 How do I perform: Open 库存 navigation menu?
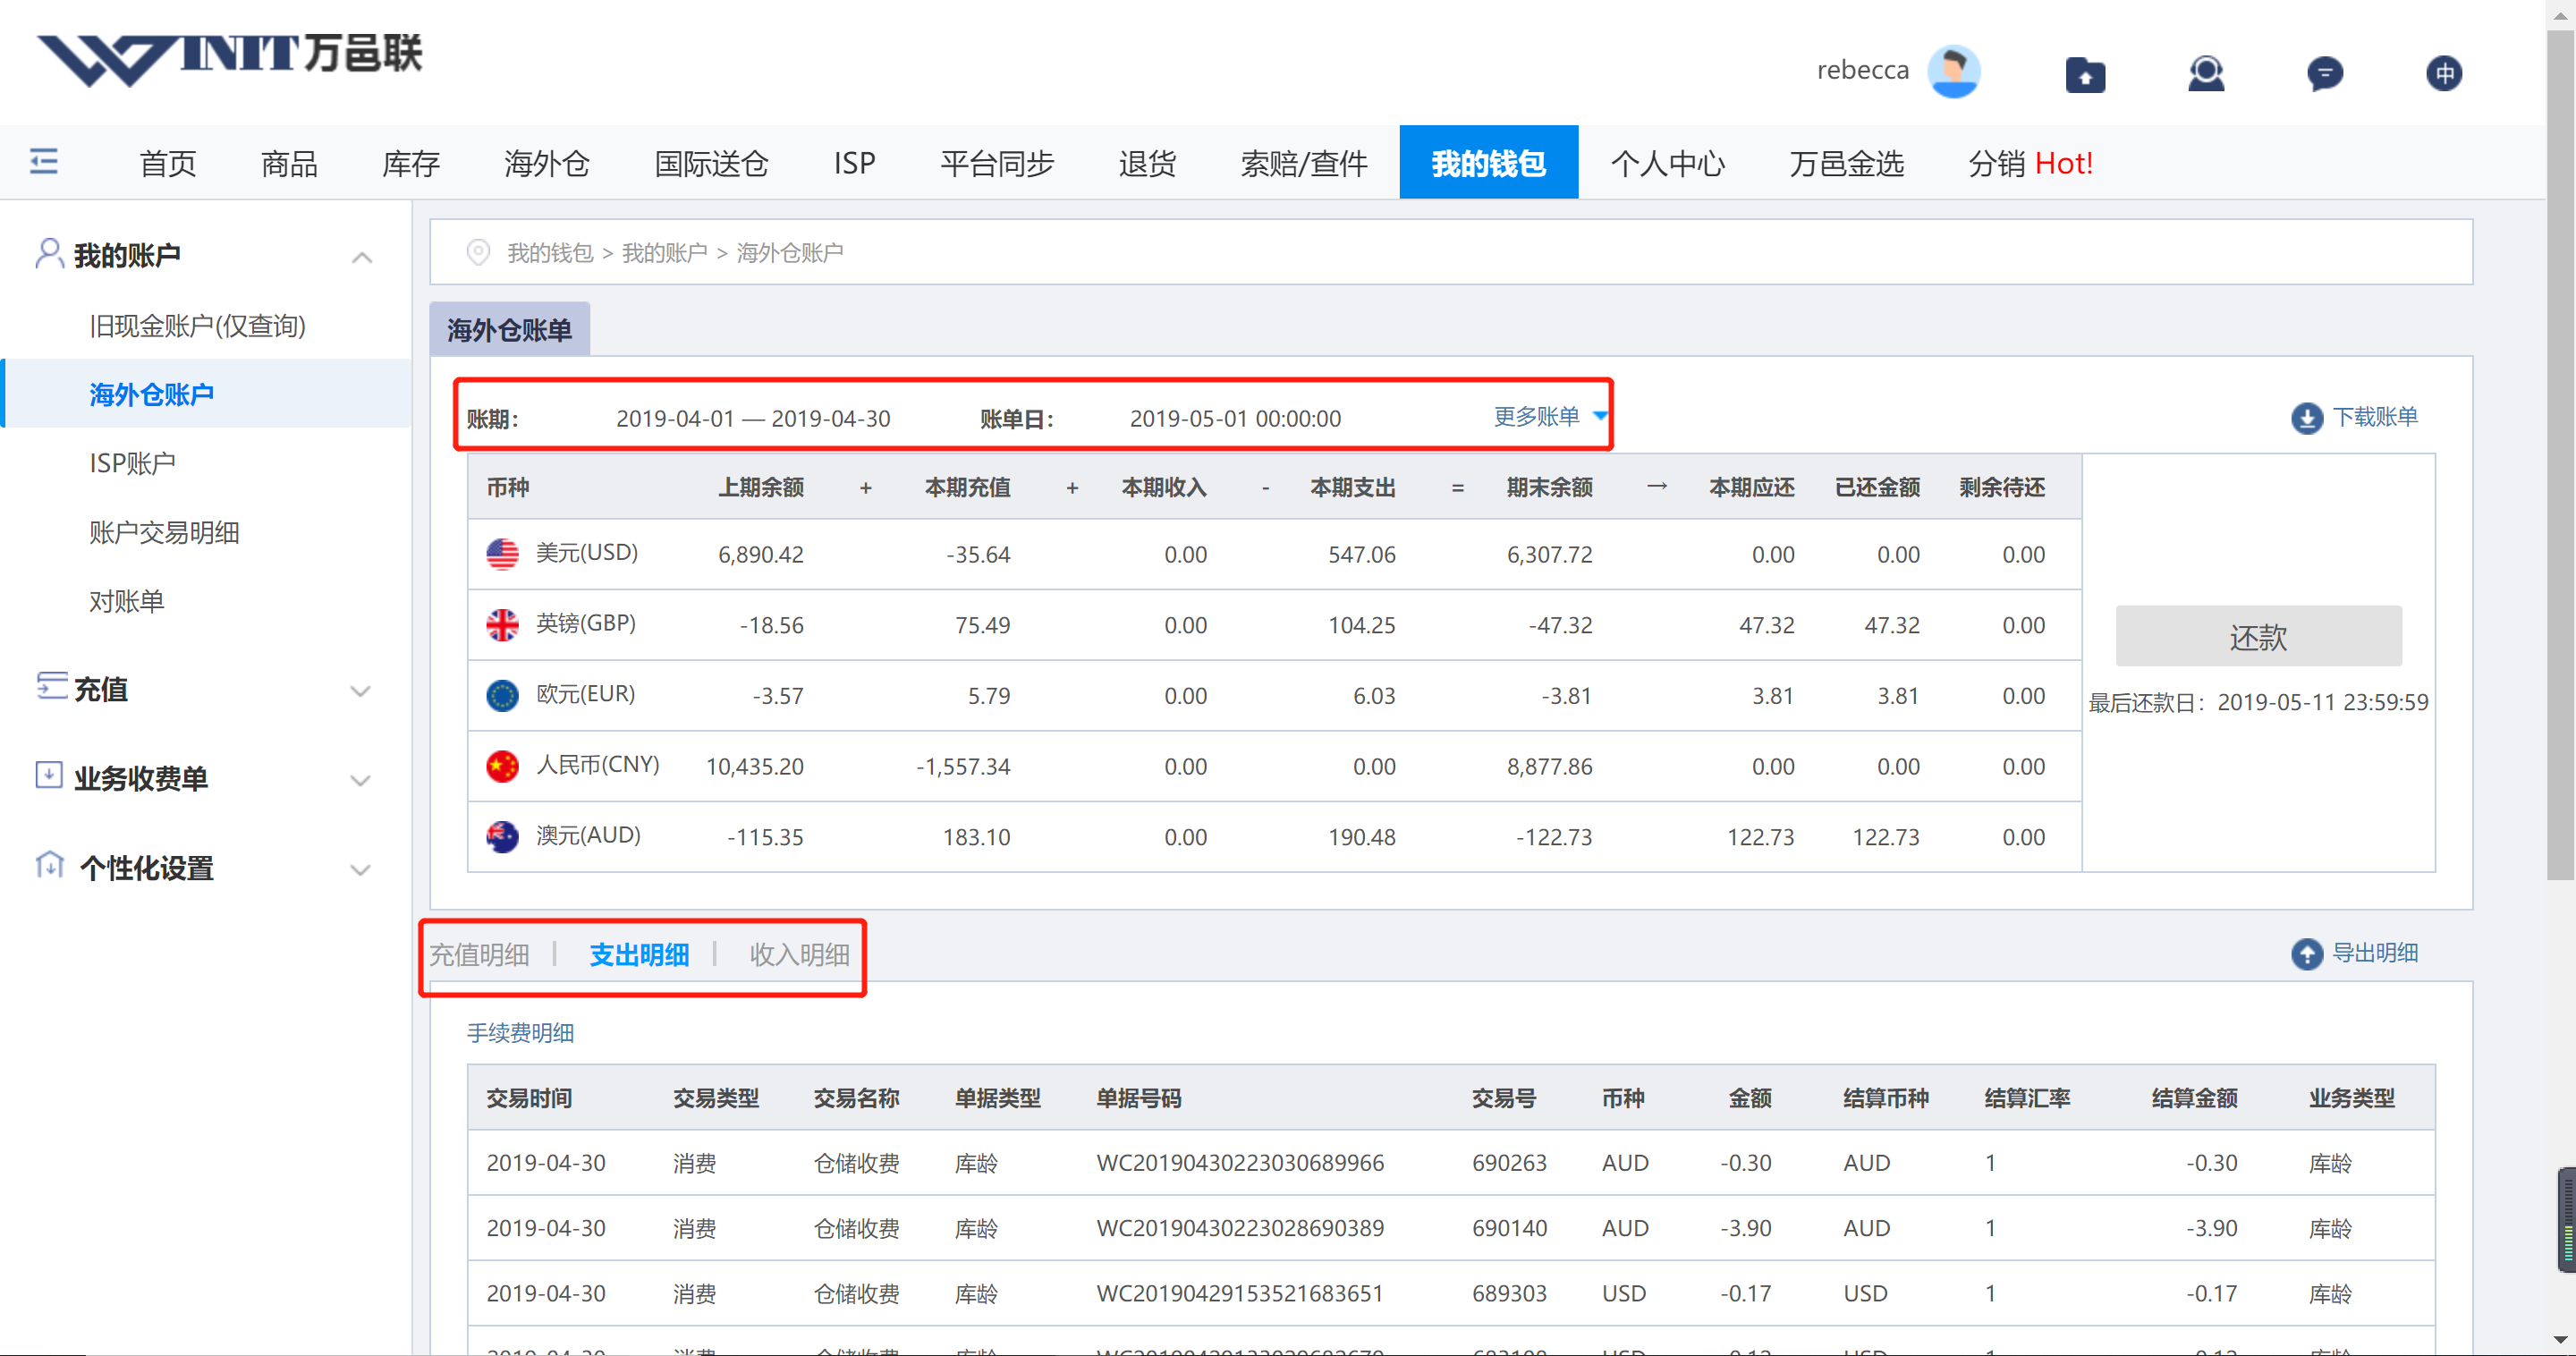pos(411,163)
